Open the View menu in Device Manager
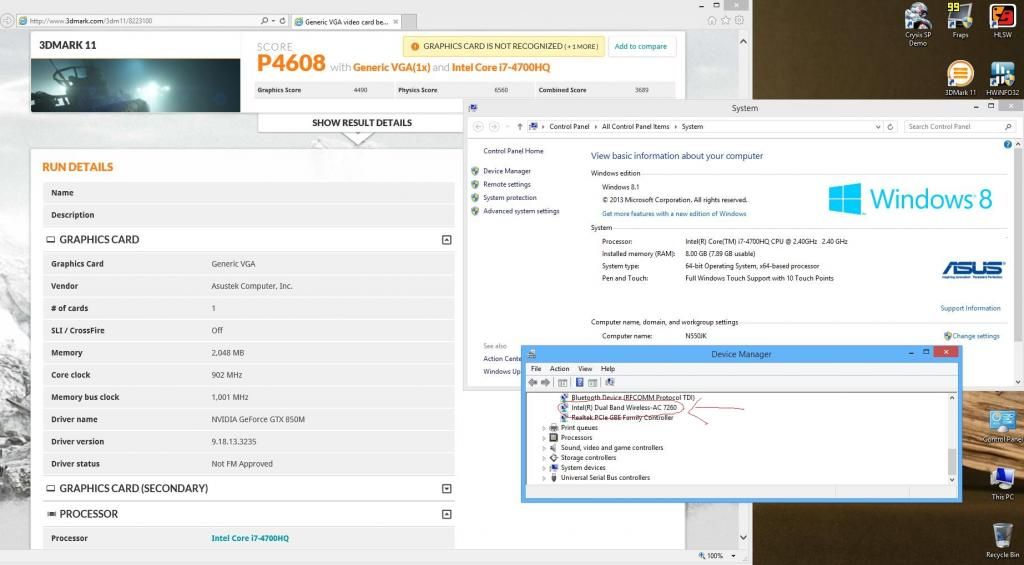The width and height of the screenshot is (1024, 565). coord(585,369)
